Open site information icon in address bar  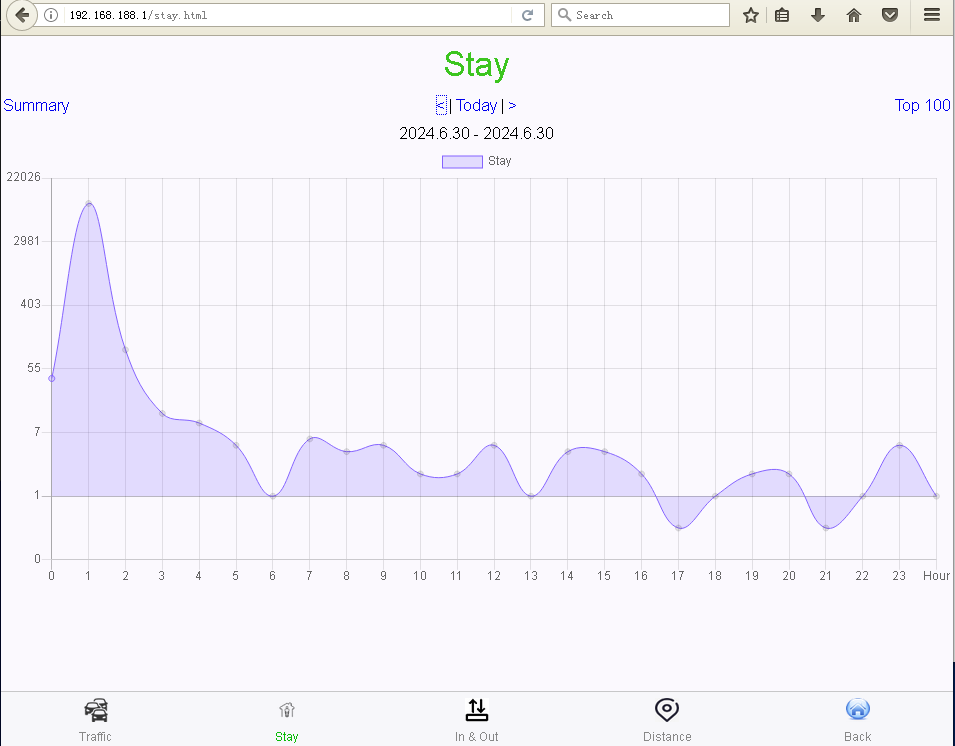(51, 15)
